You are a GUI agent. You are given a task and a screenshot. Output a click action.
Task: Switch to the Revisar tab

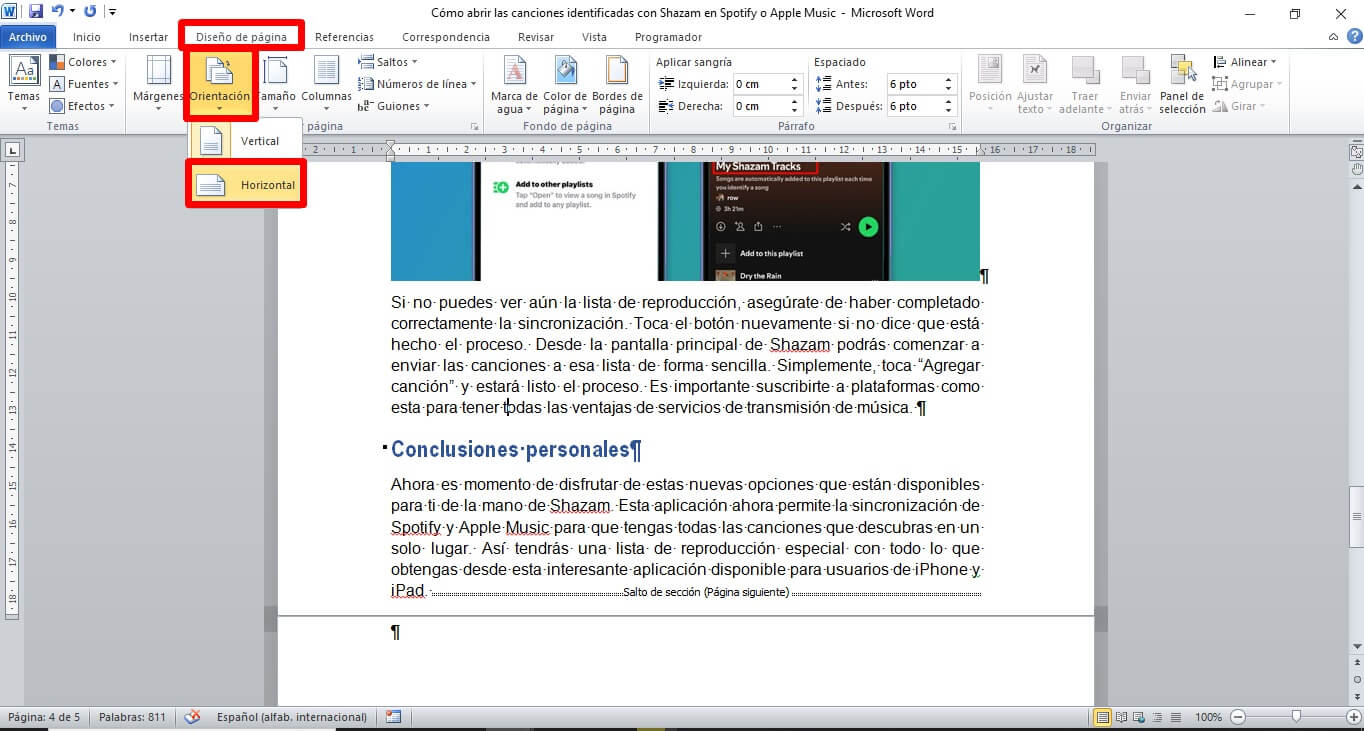[x=536, y=37]
